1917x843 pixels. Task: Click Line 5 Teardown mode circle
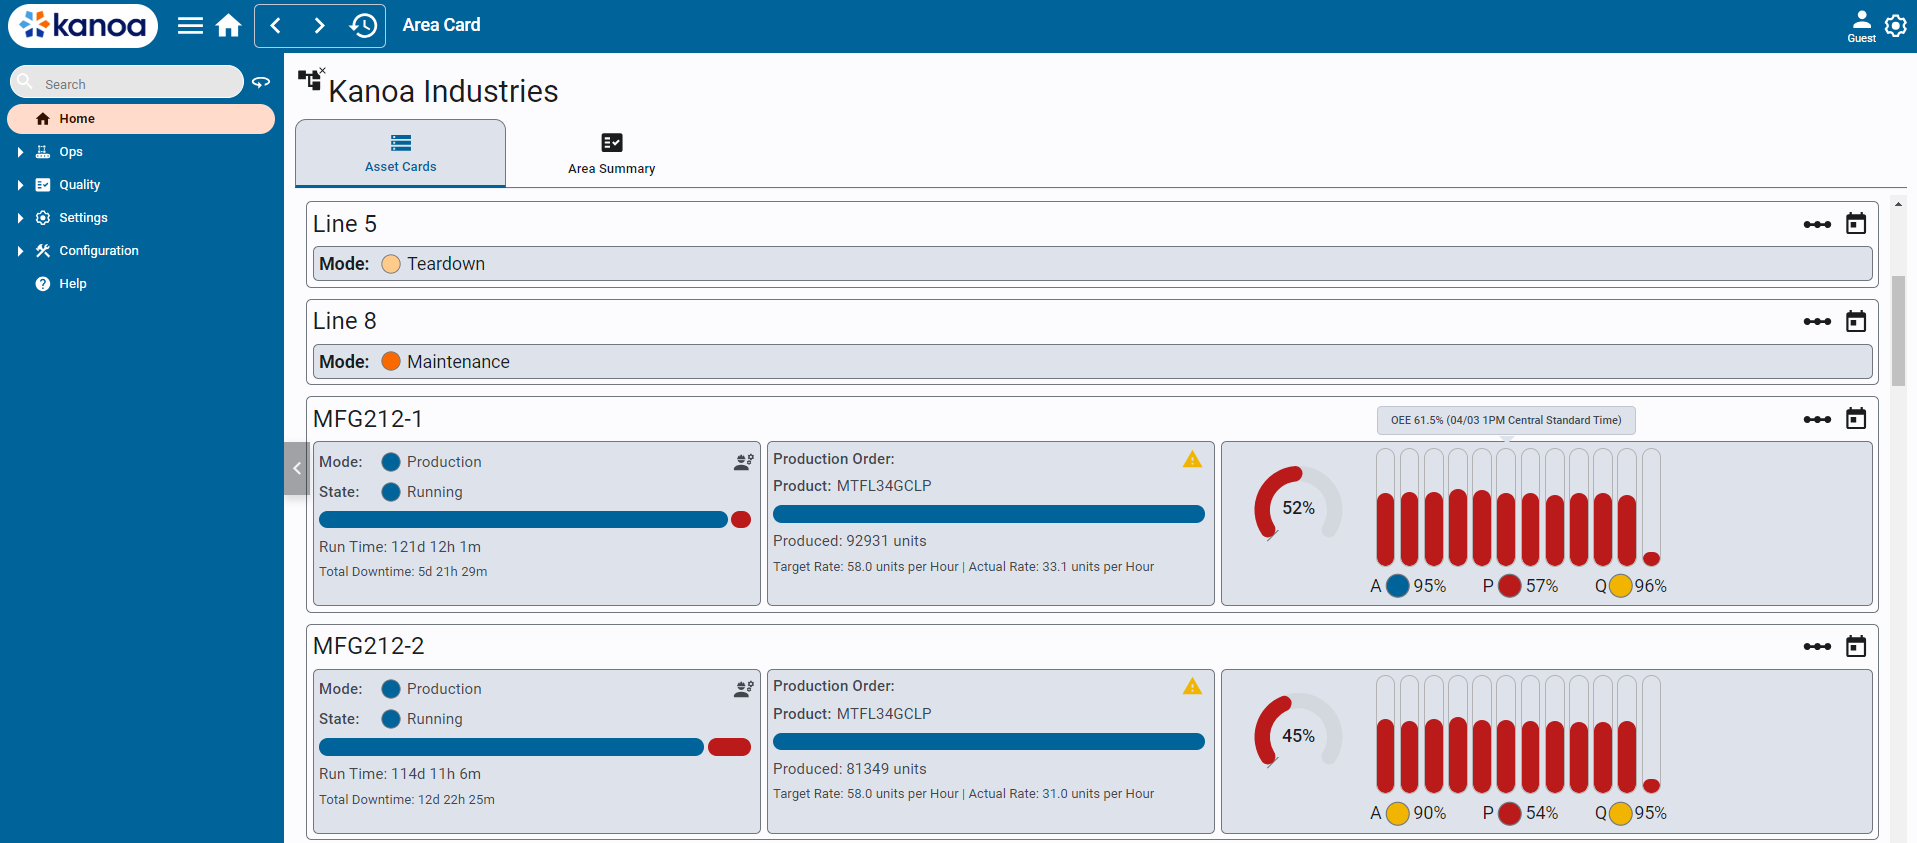pos(391,264)
